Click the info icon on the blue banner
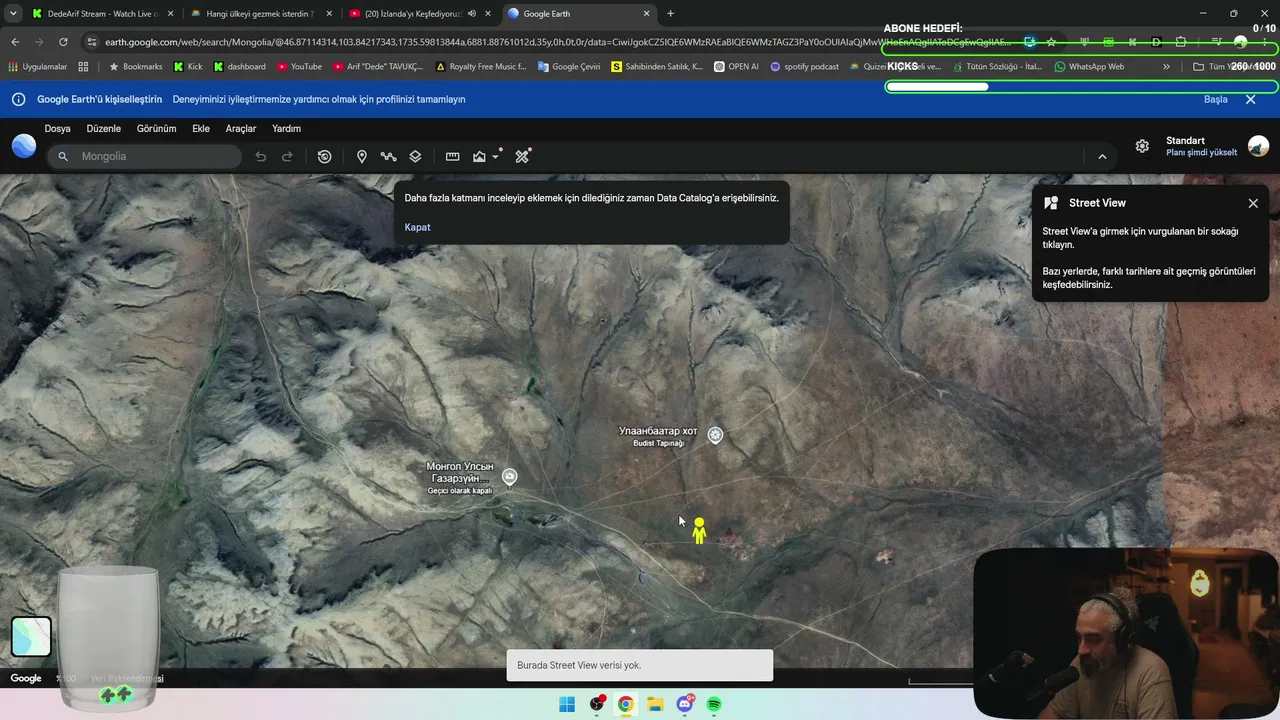Image resolution: width=1280 pixels, height=720 pixels. [18, 99]
